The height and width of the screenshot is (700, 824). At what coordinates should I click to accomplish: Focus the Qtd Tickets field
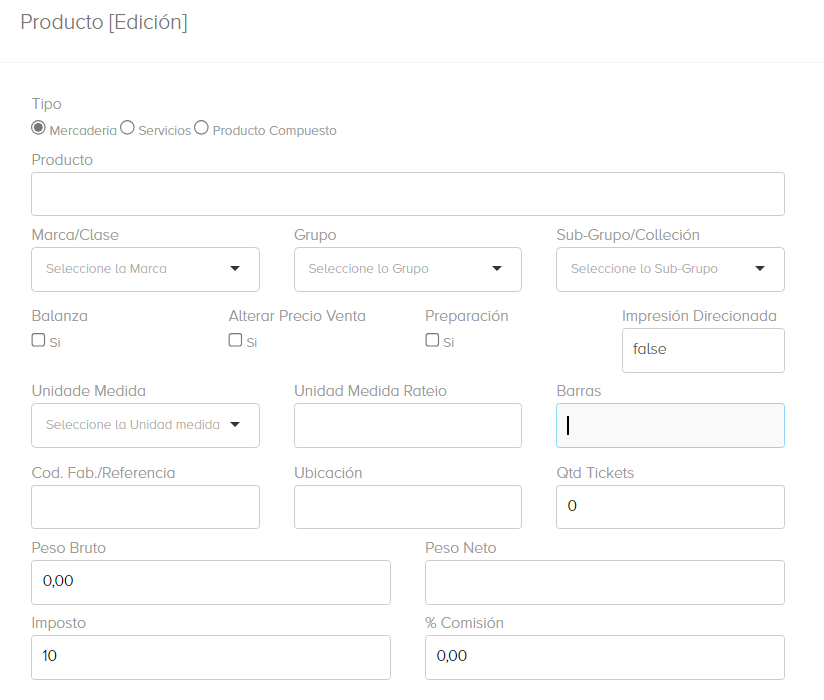click(x=670, y=507)
